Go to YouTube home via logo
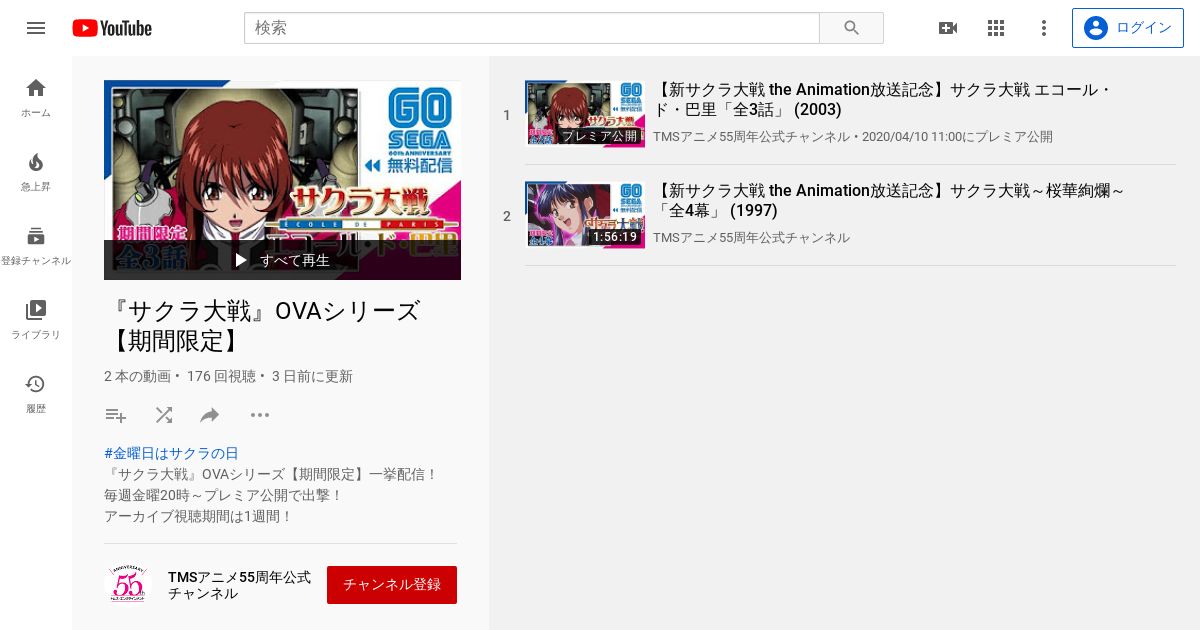This screenshot has width=1200, height=630. (x=112, y=28)
